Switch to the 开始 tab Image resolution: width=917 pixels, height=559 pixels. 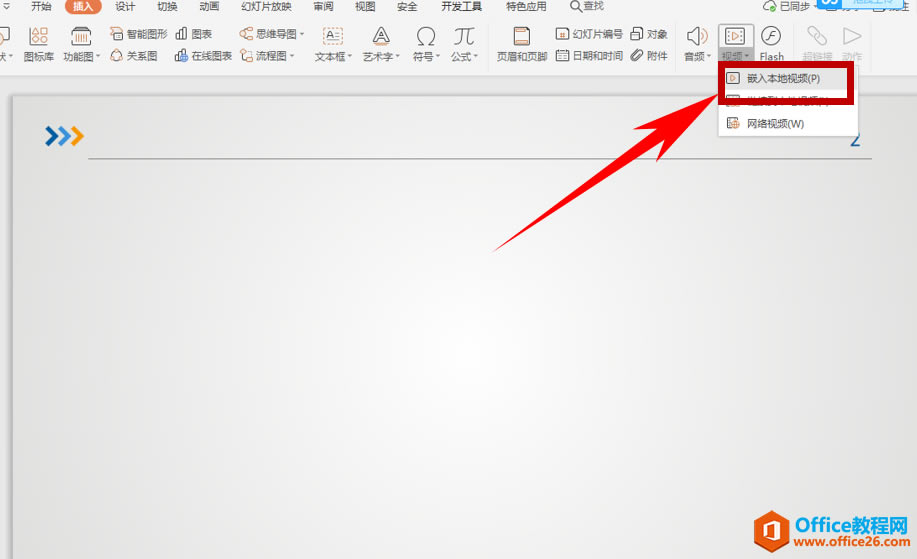(41, 6)
